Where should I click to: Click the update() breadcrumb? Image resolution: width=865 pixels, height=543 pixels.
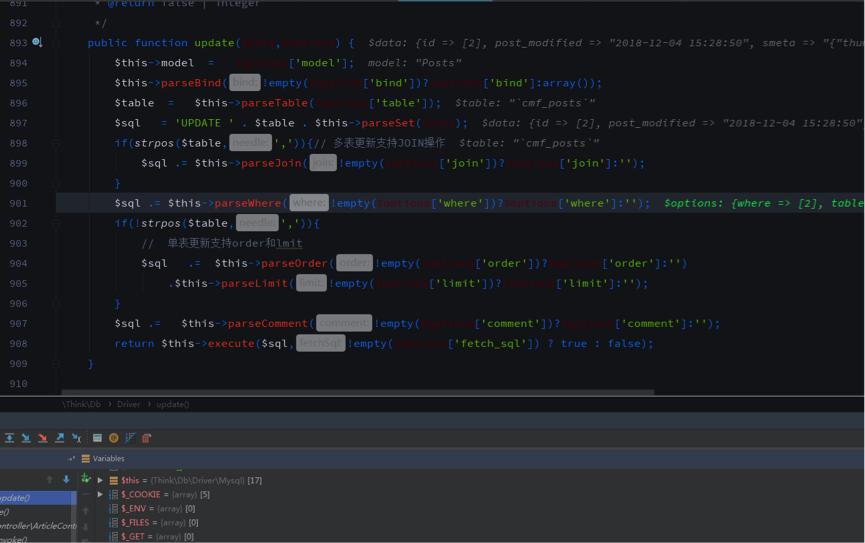coord(172,404)
